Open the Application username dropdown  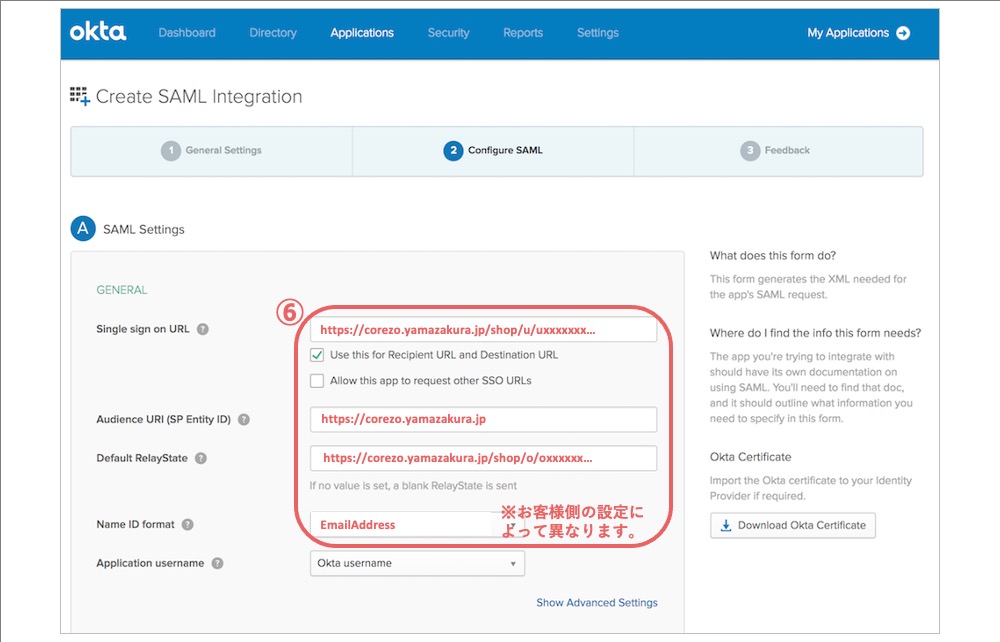click(x=417, y=563)
